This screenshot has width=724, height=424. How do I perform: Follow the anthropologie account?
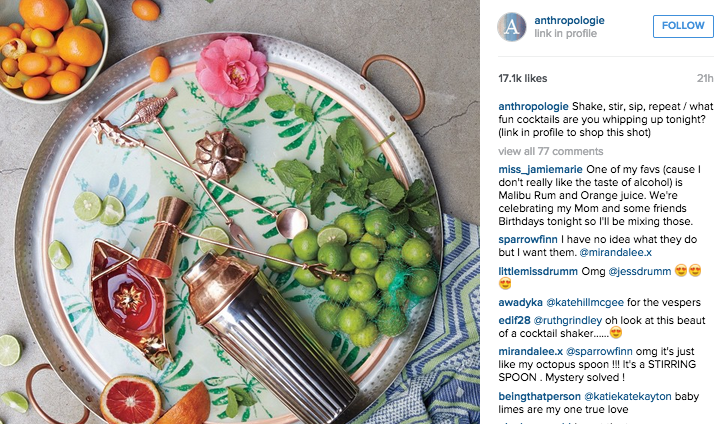(683, 26)
